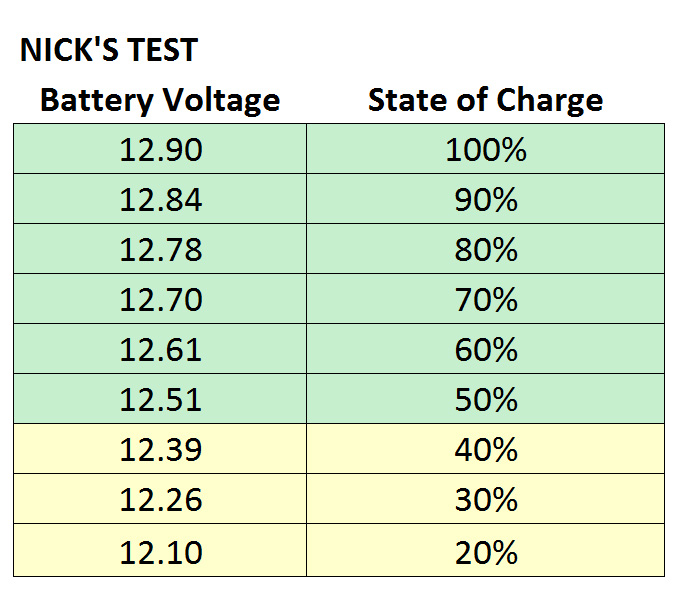Click the 12.61 voltage cell
This screenshot has width=677, height=589.
pos(160,350)
